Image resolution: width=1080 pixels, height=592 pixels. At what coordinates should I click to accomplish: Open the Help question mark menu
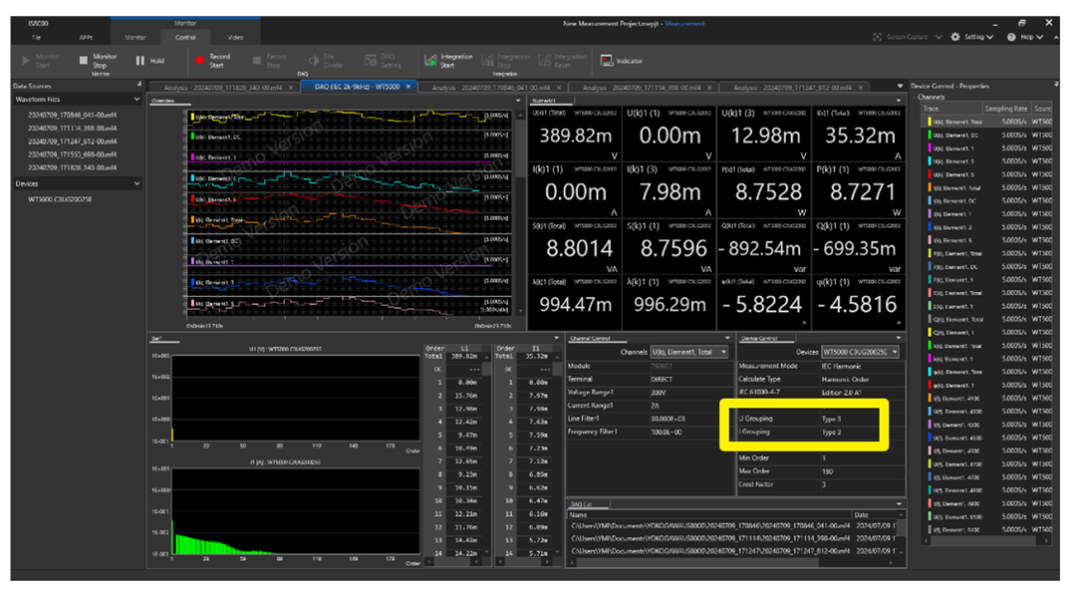pos(1024,37)
